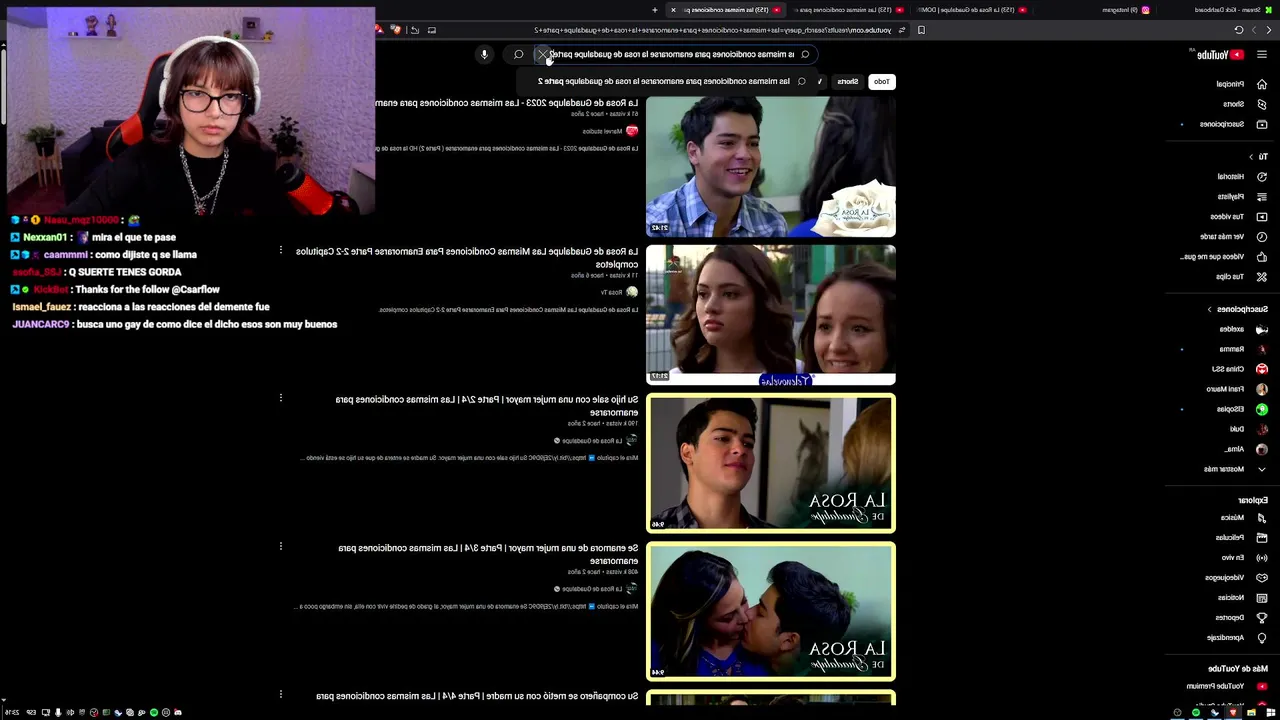Play the first thumbnail with laughing boy
Image resolution: width=1280 pixels, height=720 pixels.
point(771,166)
